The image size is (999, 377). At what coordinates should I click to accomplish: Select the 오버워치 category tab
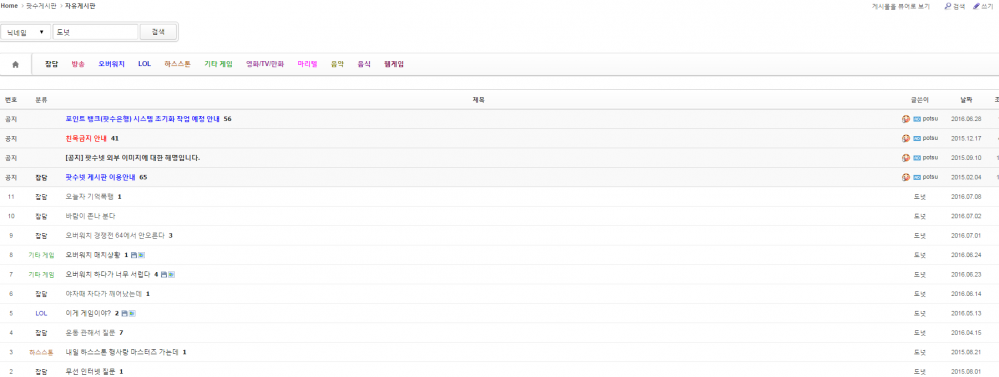111,64
